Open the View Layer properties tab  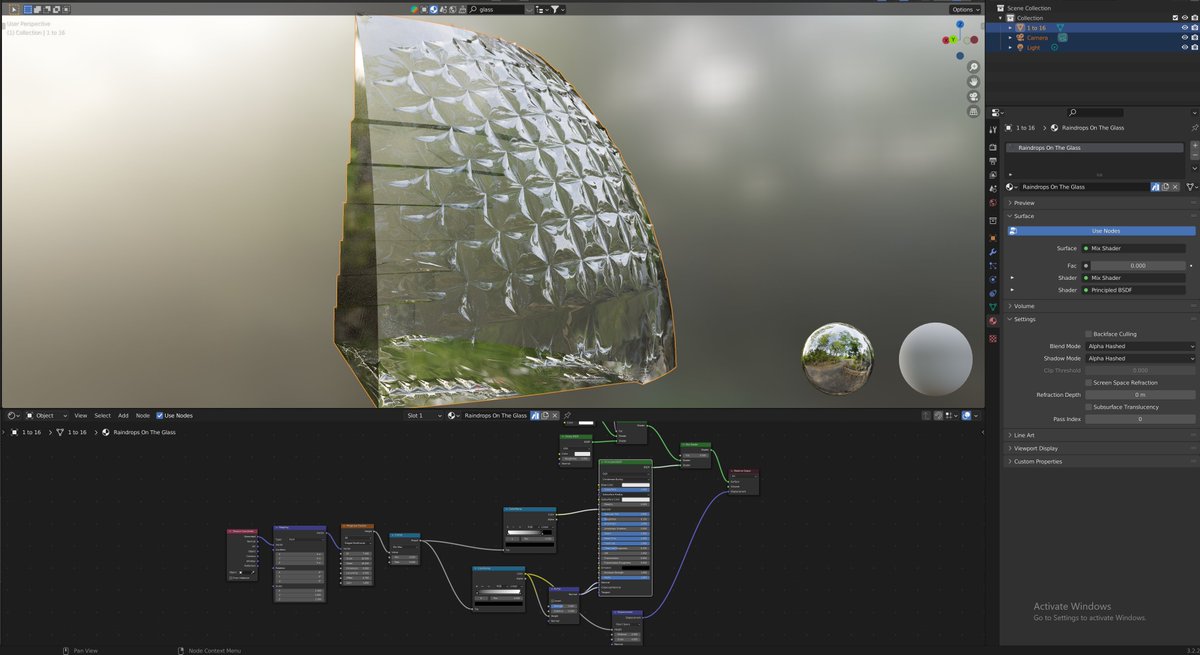(993, 174)
